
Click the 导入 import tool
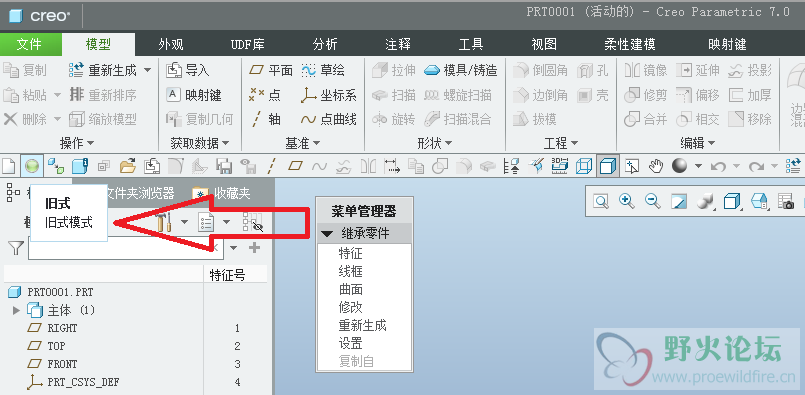pos(188,70)
